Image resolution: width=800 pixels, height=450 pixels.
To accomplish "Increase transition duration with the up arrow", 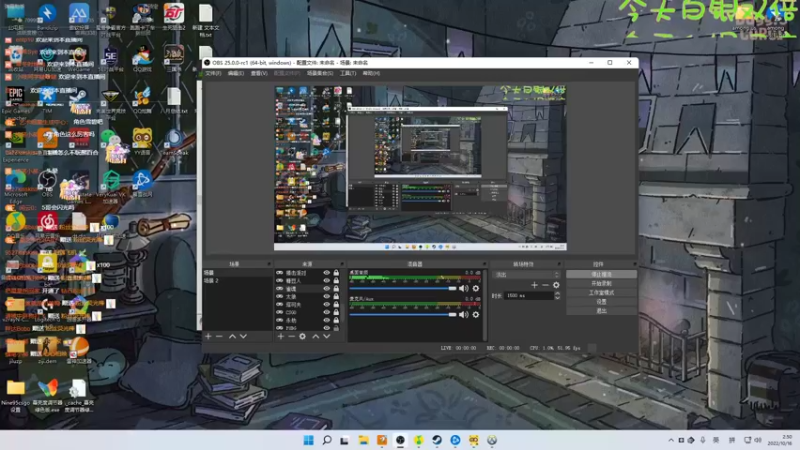I will coord(557,293).
